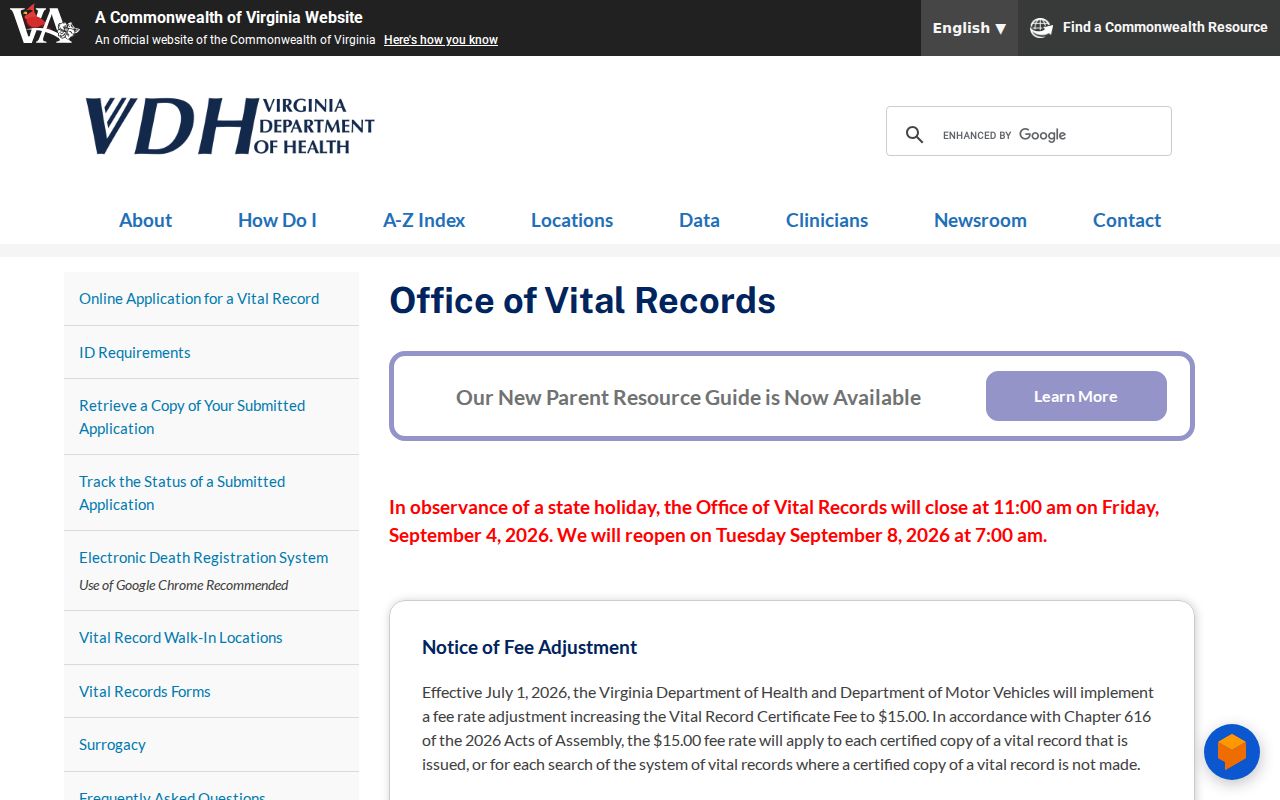This screenshot has height=800, width=1280.
Task: Click the Office of Vital Records heading
Action: (582, 300)
